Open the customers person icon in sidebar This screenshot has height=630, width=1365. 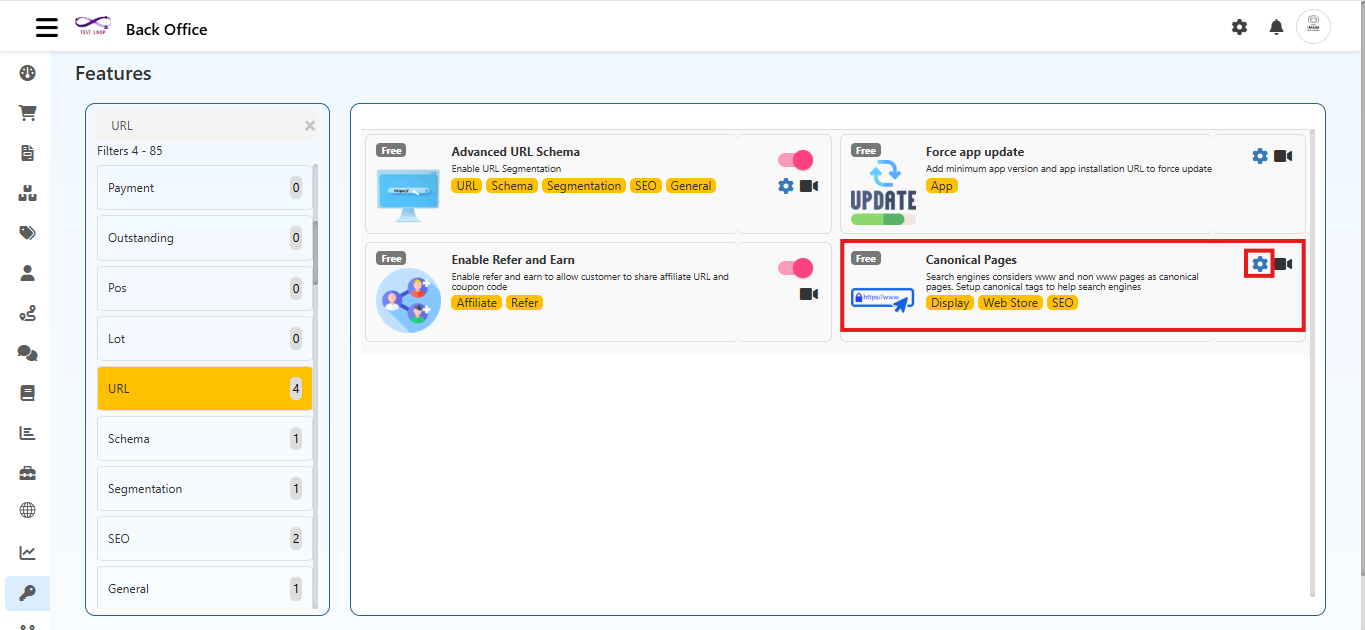tap(27, 272)
